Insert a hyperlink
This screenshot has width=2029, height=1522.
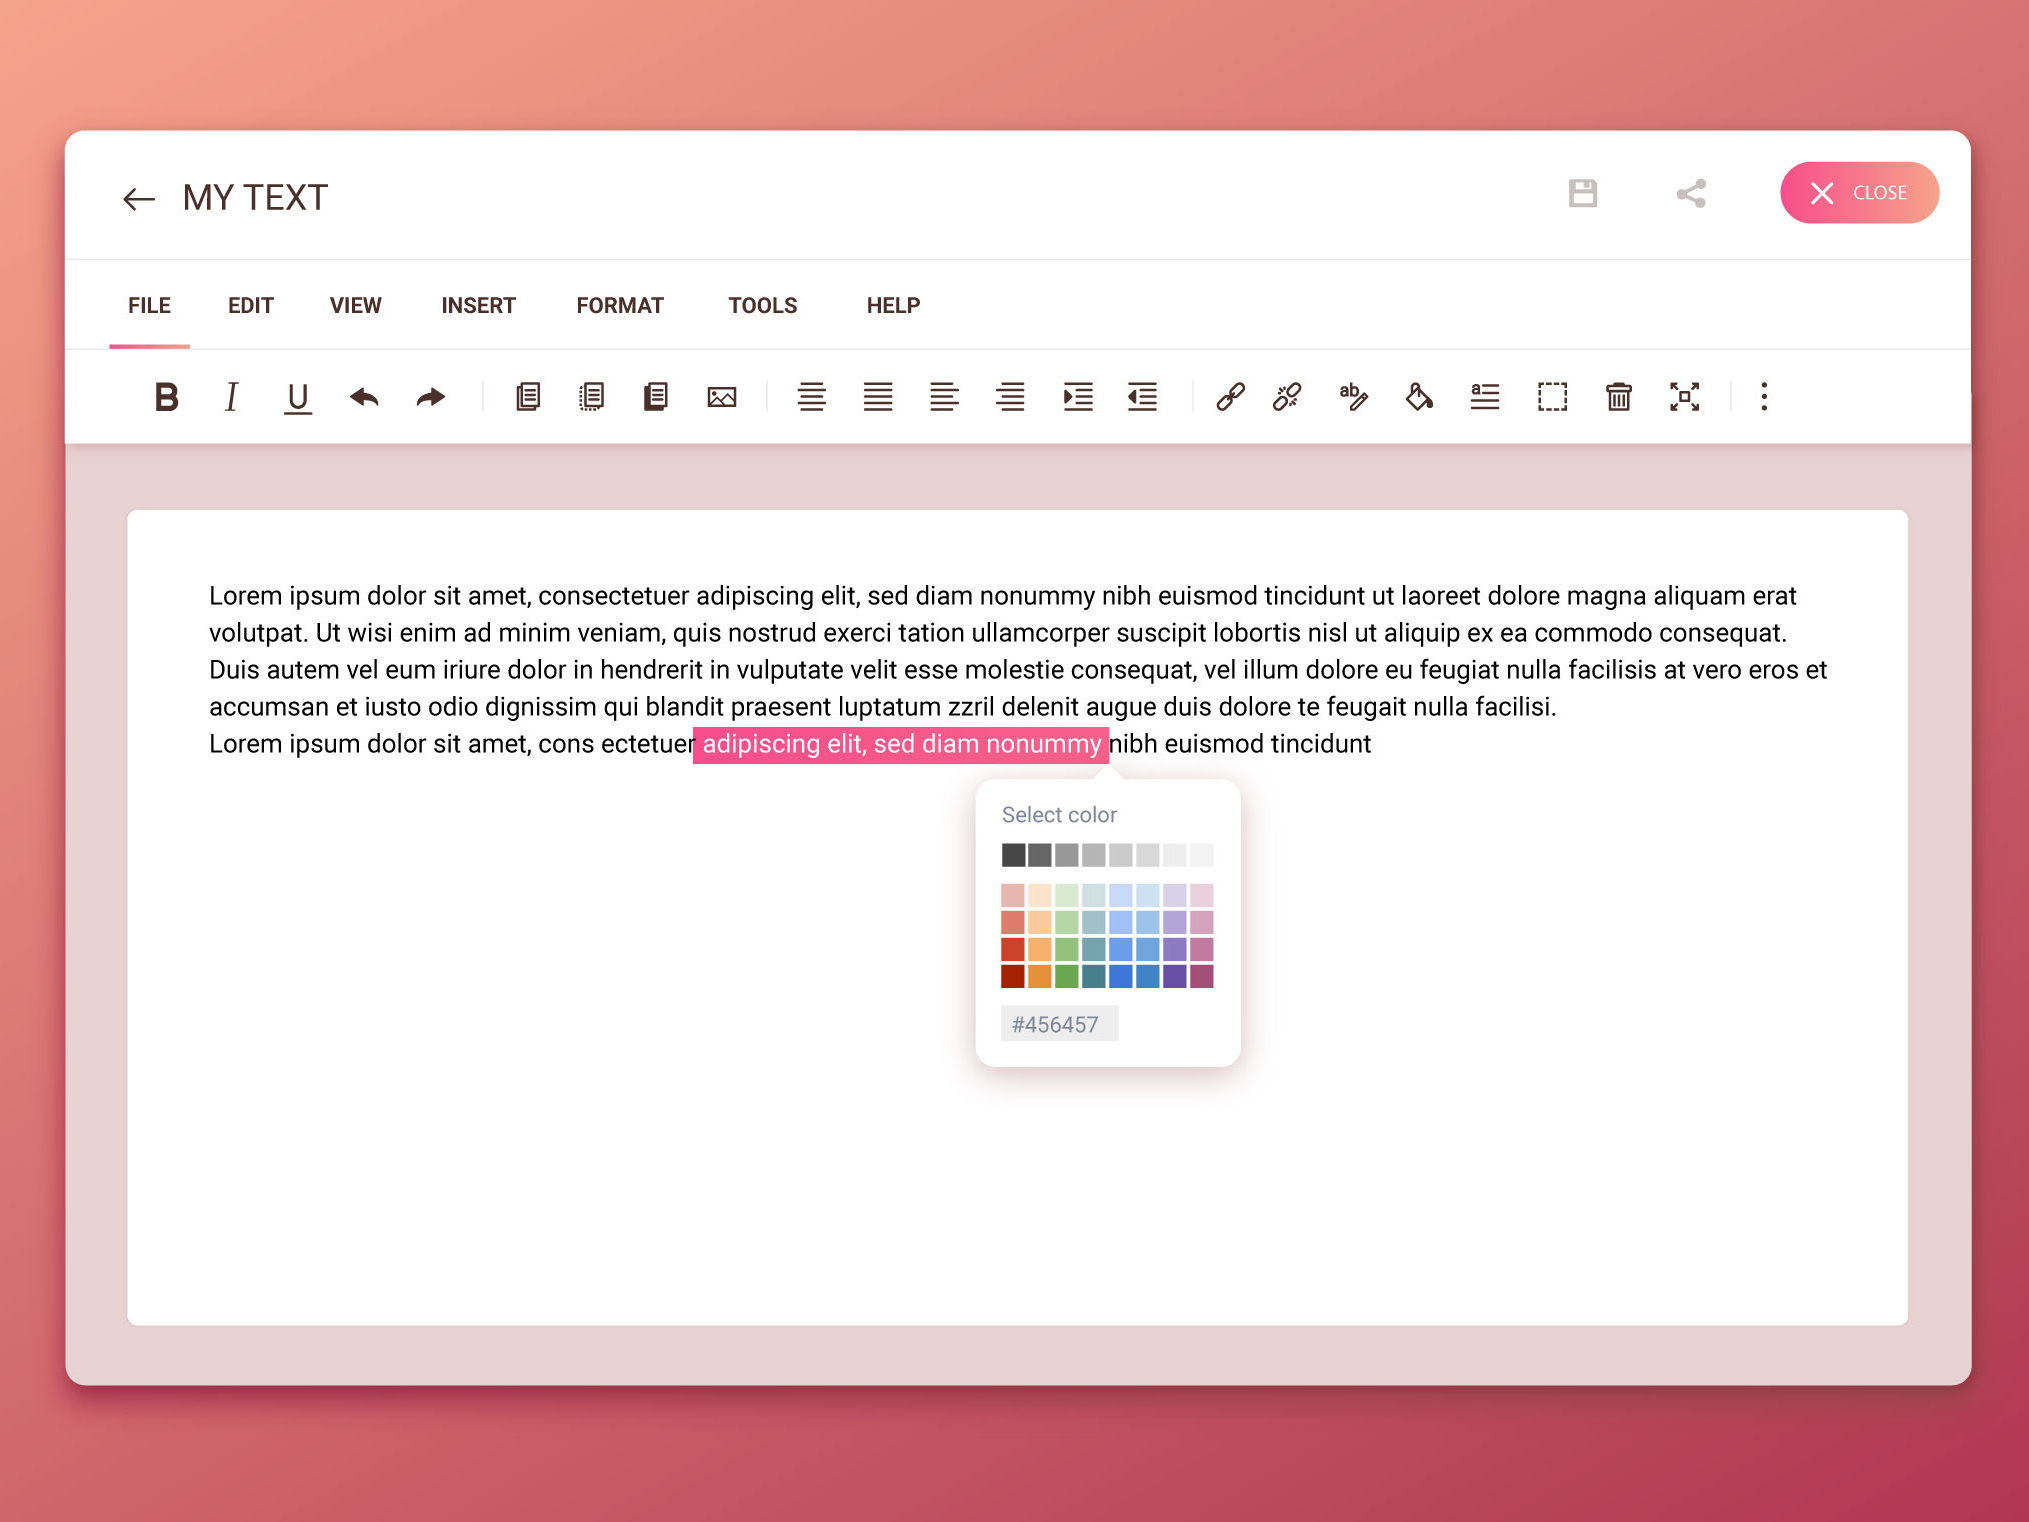(1231, 397)
